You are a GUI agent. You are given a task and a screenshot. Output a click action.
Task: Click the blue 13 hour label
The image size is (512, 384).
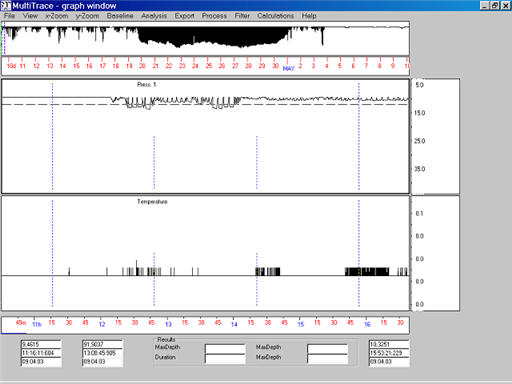pyautogui.click(x=168, y=324)
